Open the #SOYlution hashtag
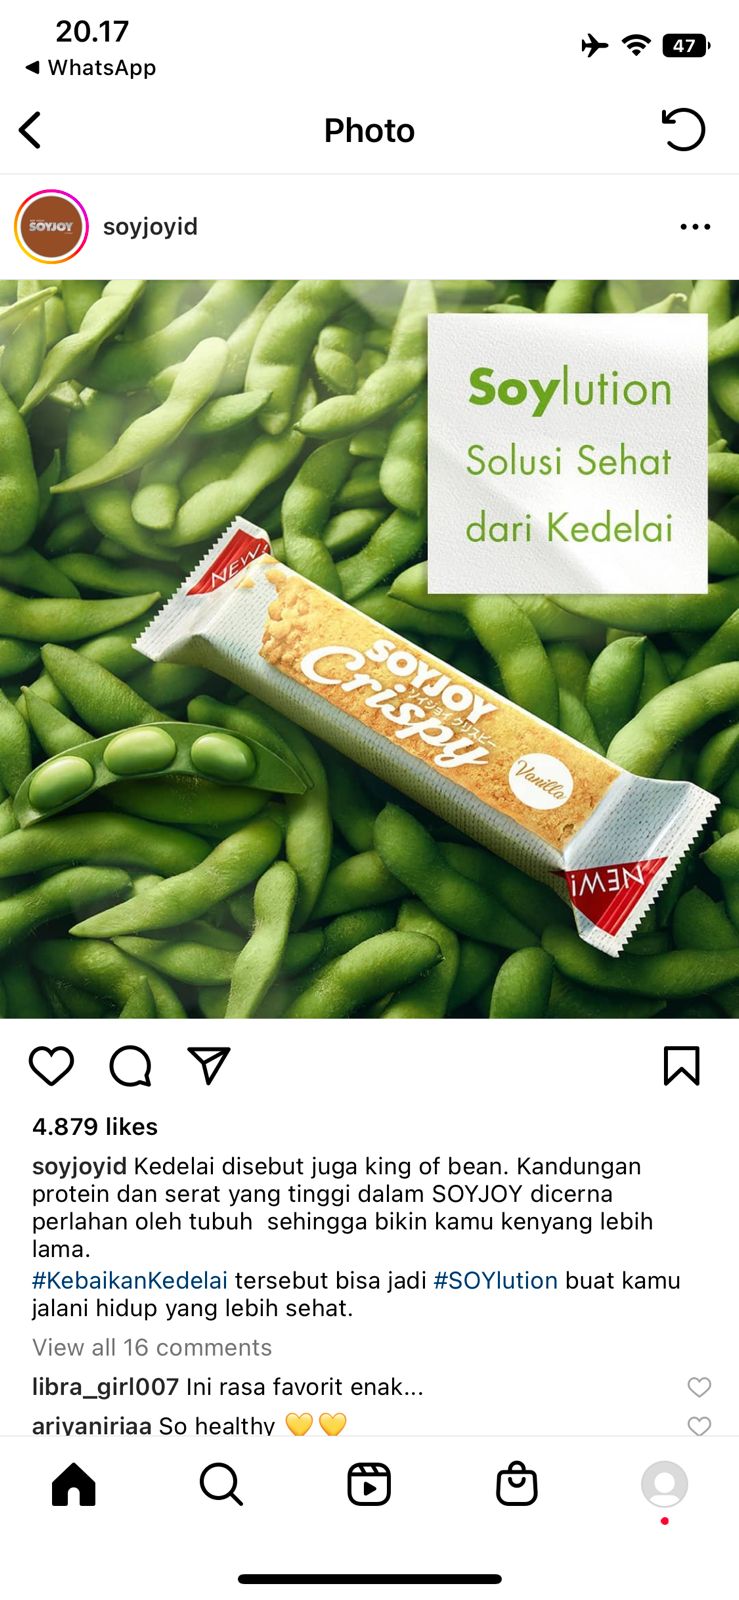 point(496,1280)
